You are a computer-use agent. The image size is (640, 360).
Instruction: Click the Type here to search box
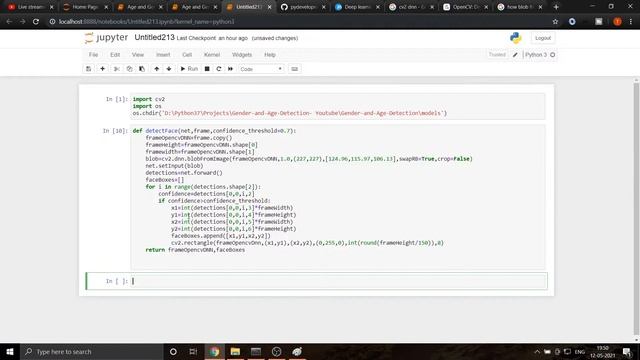click(91, 351)
